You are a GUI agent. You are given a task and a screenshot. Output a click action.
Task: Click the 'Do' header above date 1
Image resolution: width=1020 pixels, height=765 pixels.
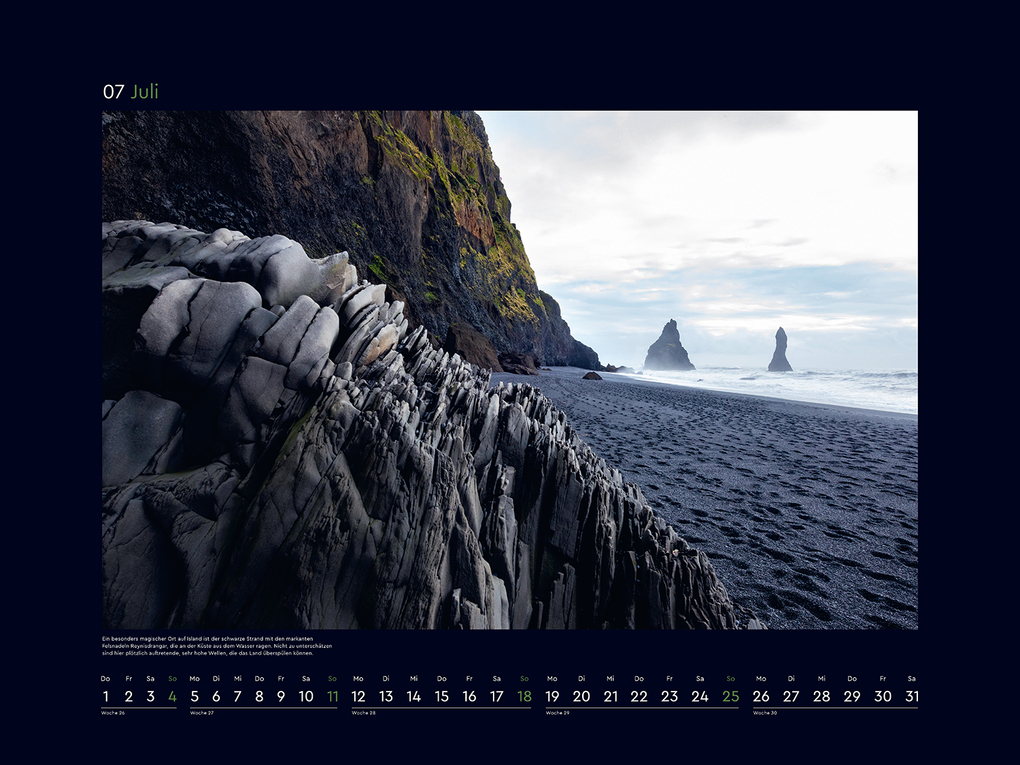104,677
